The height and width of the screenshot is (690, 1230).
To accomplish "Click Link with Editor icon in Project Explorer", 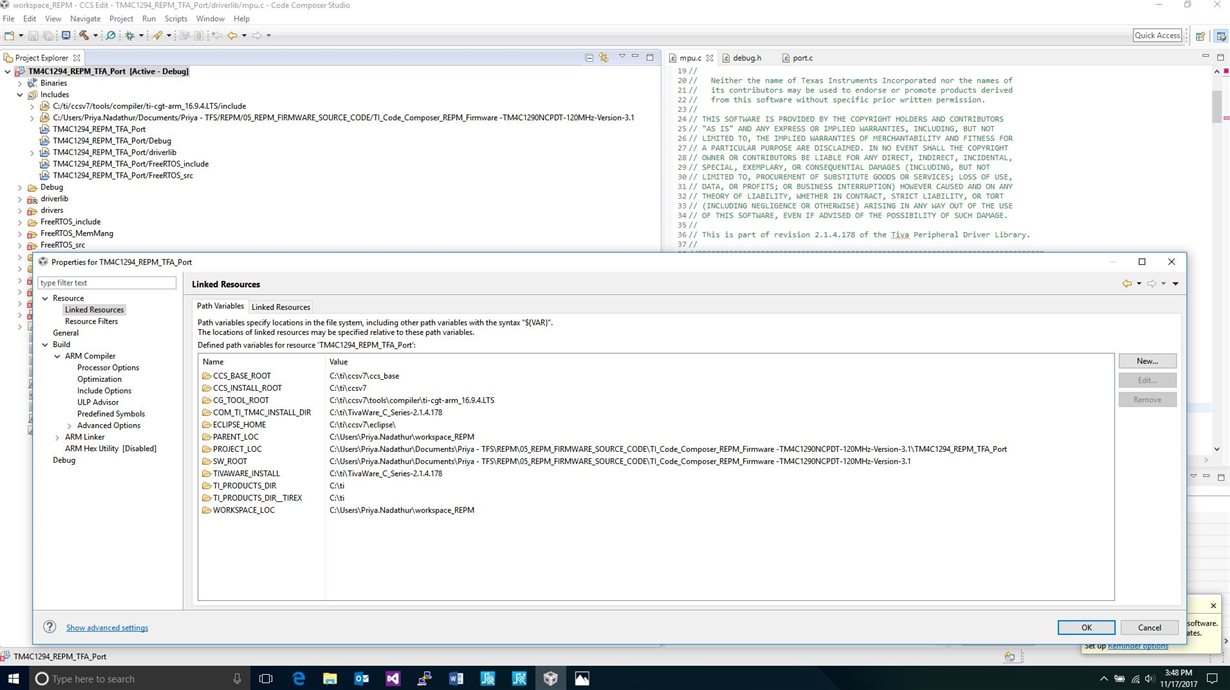I will click(x=603, y=57).
